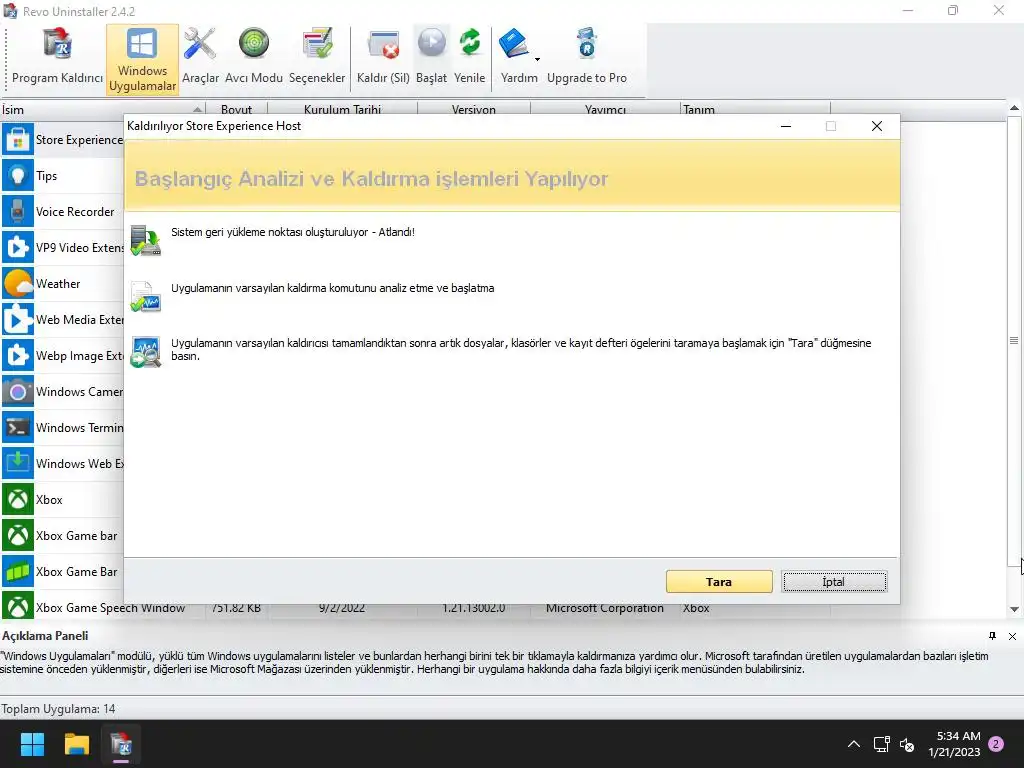Sort by Versiyon column header
This screenshot has width=1024, height=768.
coord(473,109)
